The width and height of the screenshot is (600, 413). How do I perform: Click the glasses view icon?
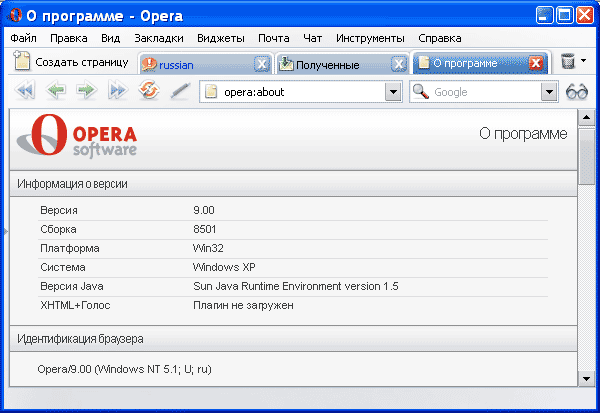coord(577,92)
